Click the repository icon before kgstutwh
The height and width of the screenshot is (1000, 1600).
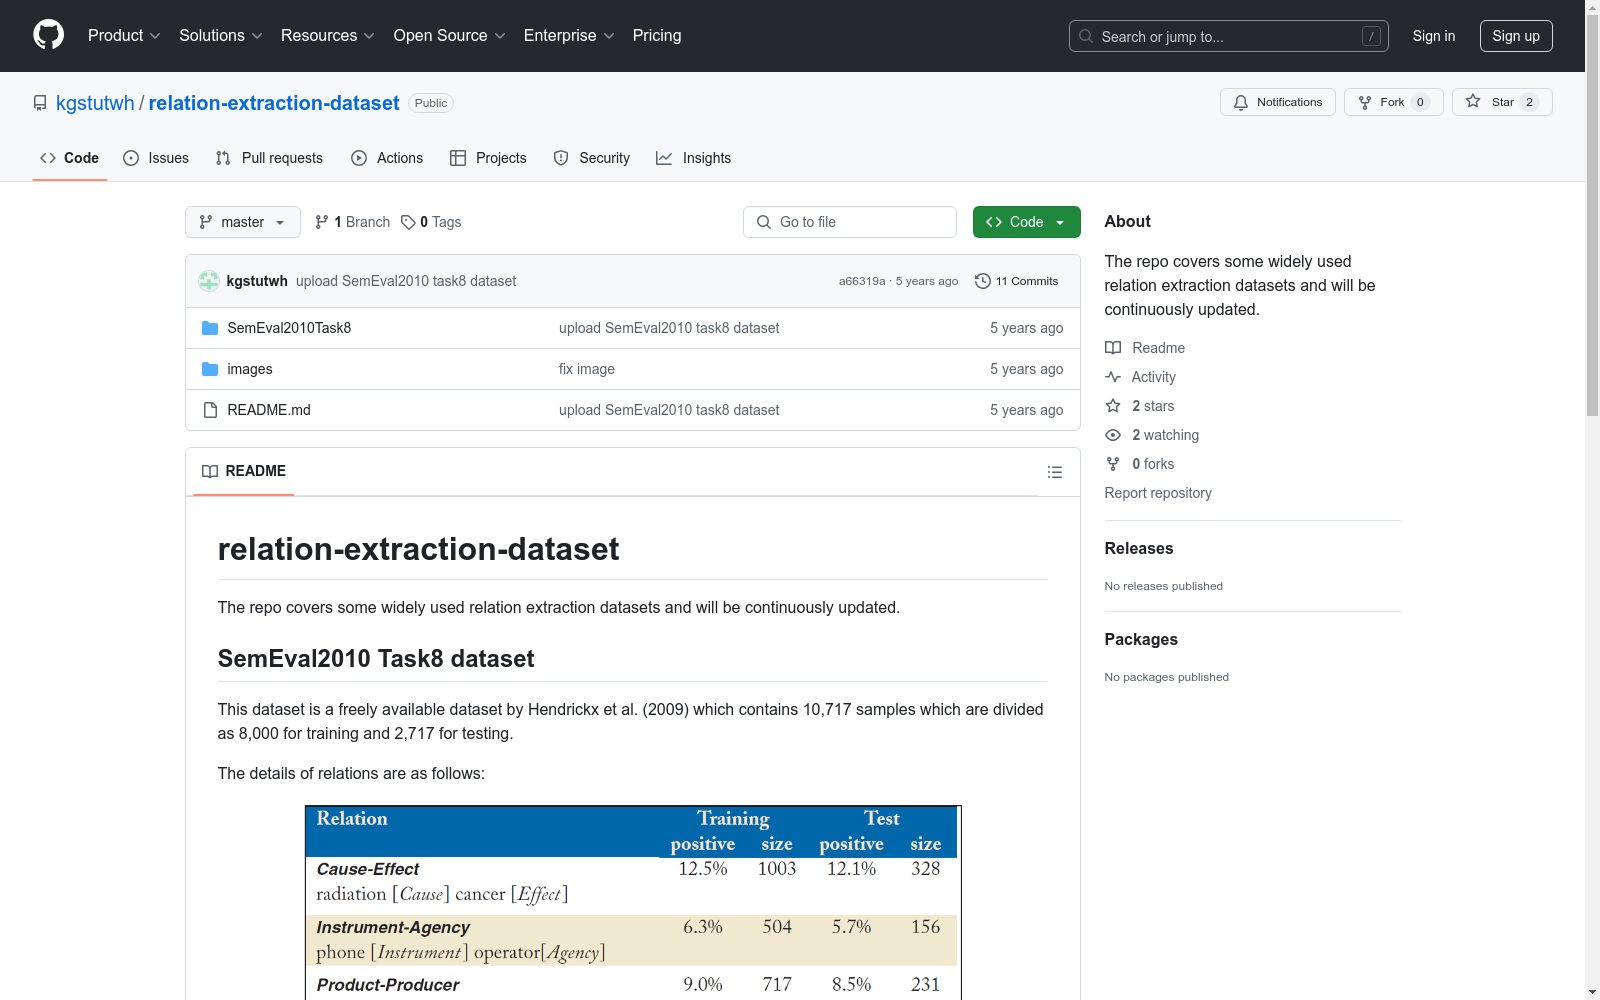click(x=40, y=103)
